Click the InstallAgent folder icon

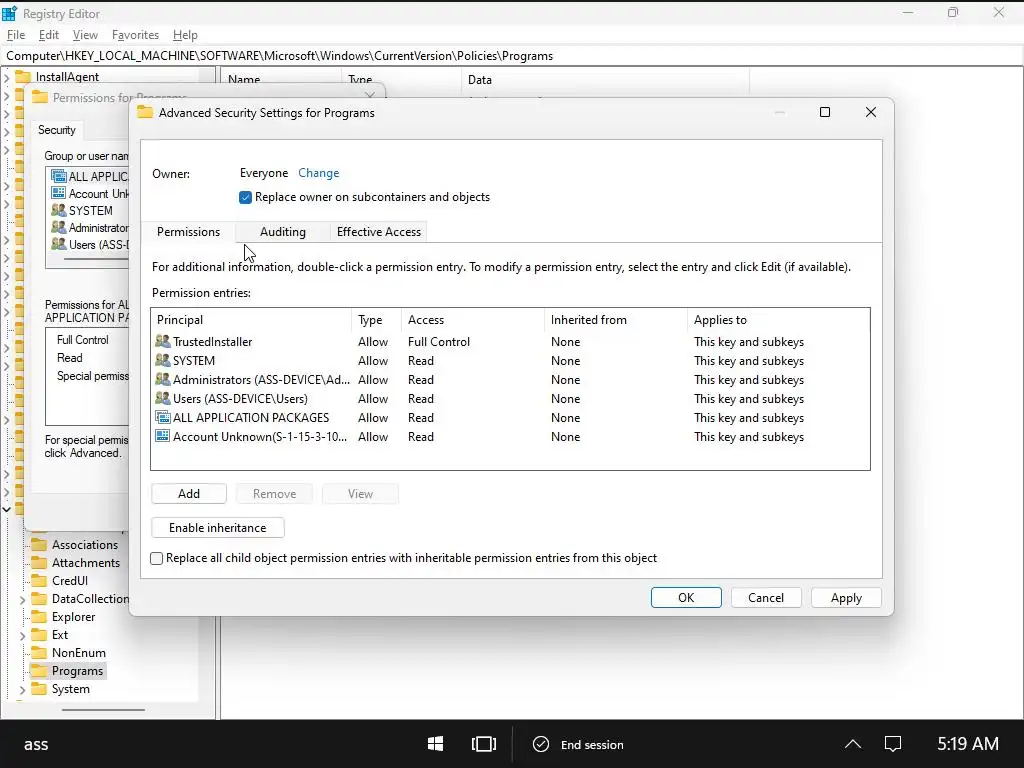tap(23, 76)
